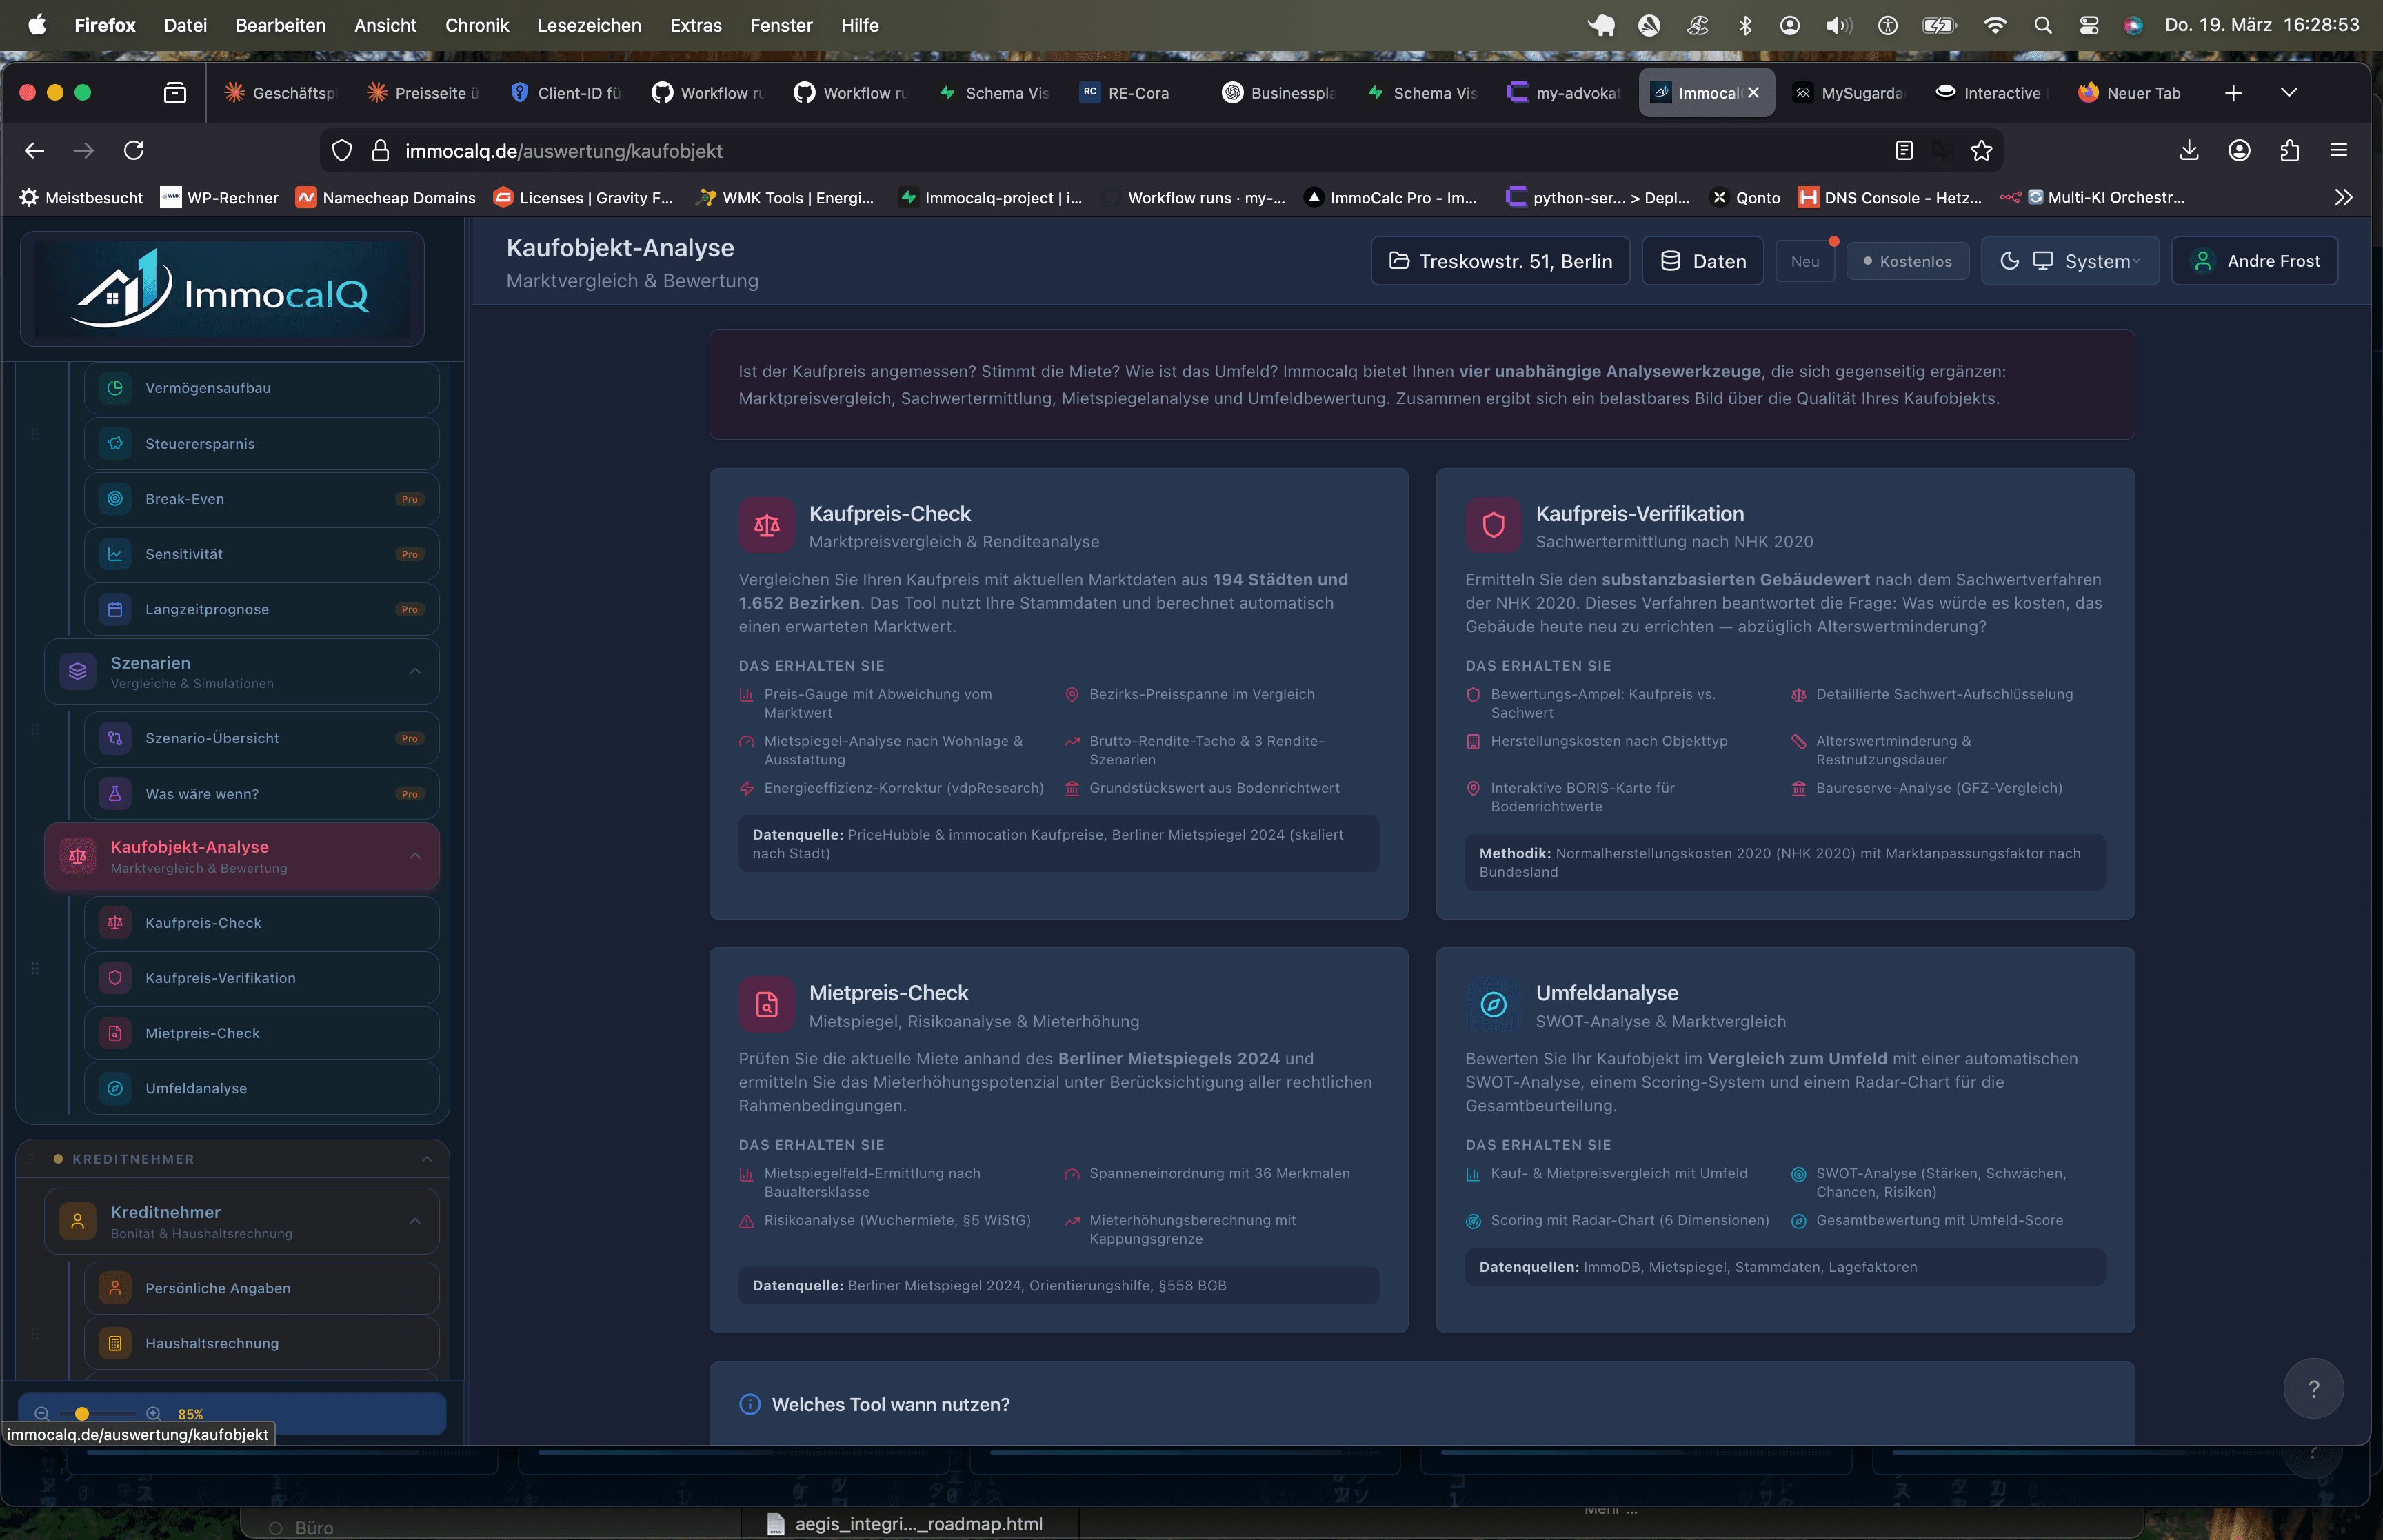Show more bookmarks with the double chevron
The image size is (2383, 1540).
click(2343, 198)
